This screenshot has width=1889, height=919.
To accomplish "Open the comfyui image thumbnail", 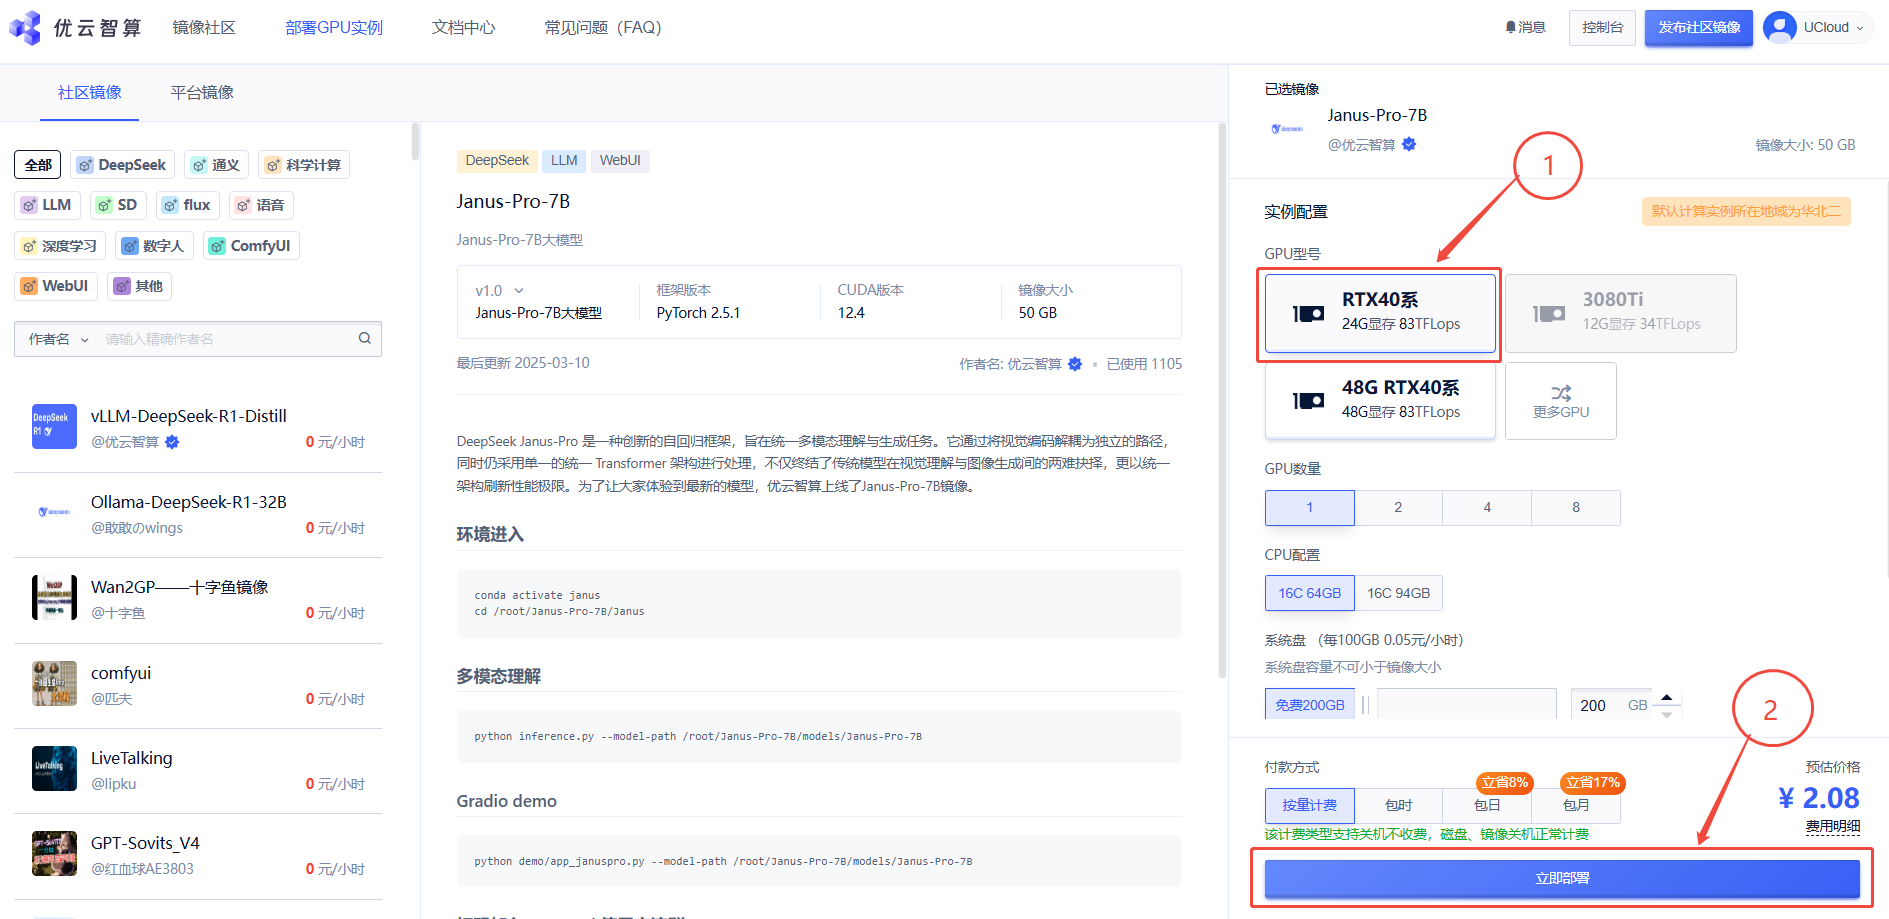I will pos(54,683).
